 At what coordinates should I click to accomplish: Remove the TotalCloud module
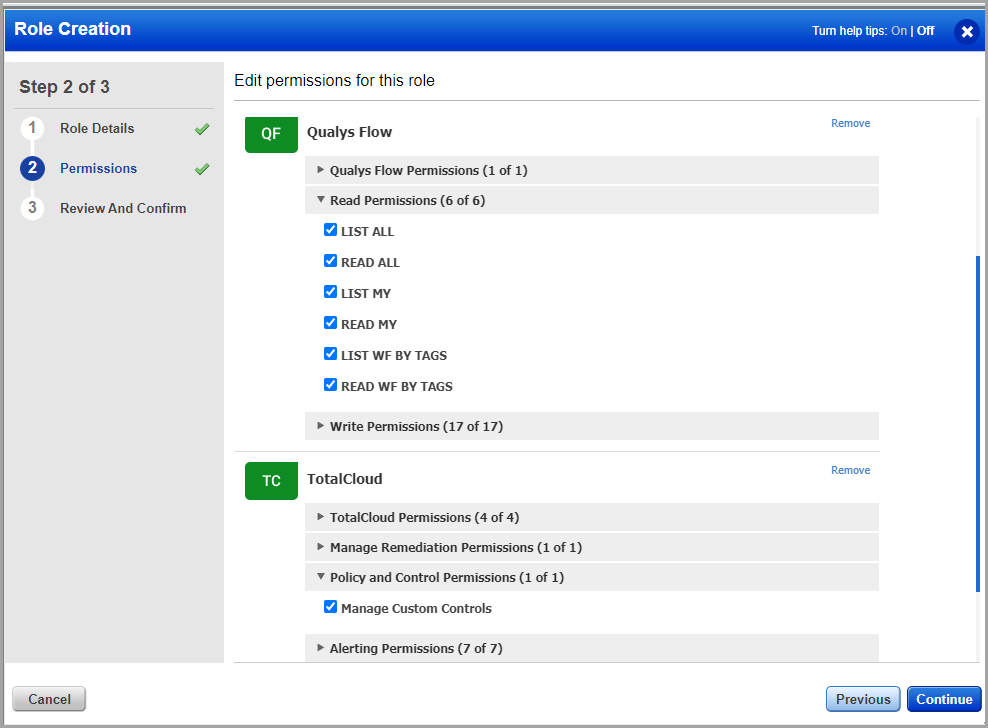coord(850,470)
